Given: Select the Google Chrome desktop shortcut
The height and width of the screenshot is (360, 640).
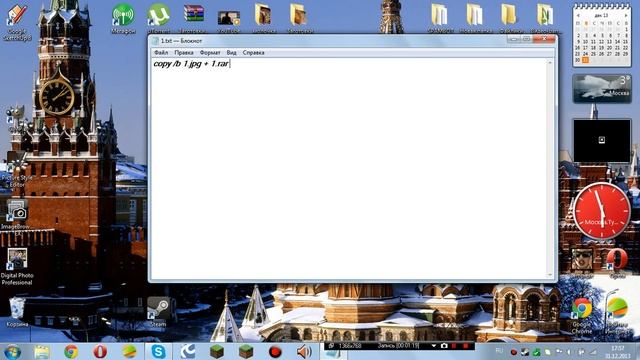Looking at the screenshot, I should (582, 316).
